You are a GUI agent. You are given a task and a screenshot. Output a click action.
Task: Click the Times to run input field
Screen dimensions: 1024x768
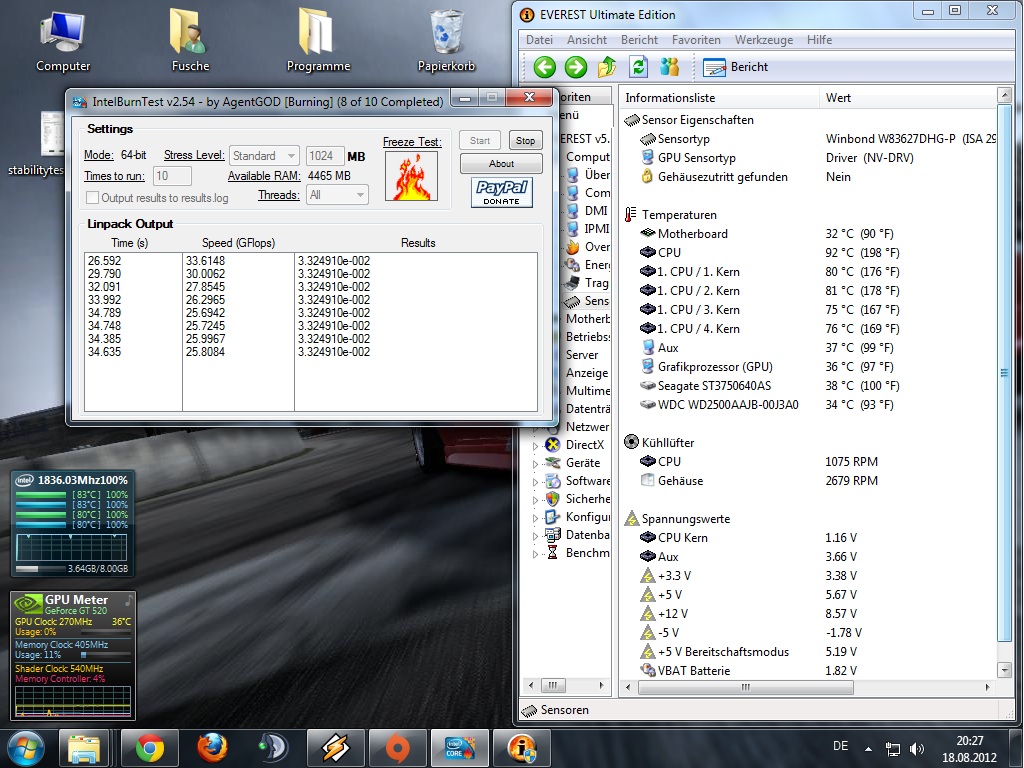click(172, 176)
